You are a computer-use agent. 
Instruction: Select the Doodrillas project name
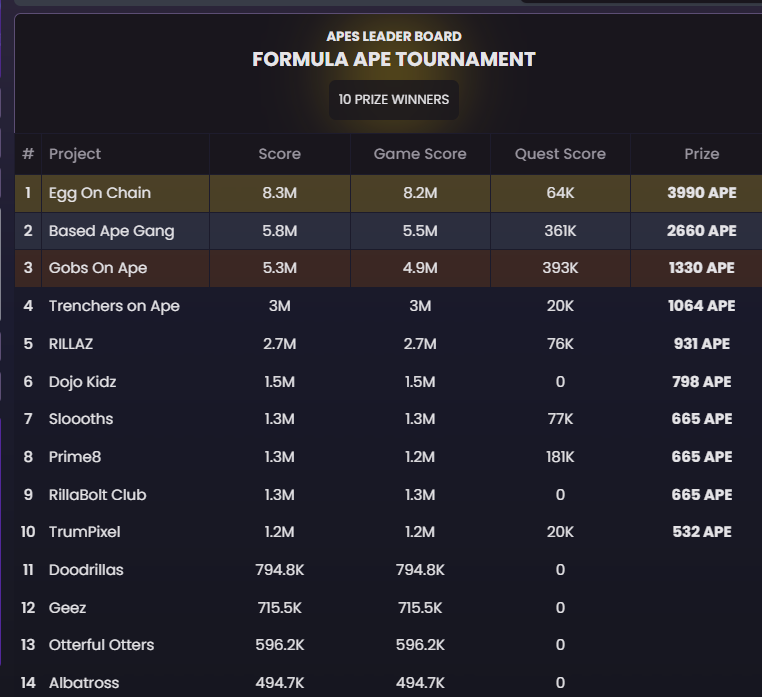[x=86, y=570]
